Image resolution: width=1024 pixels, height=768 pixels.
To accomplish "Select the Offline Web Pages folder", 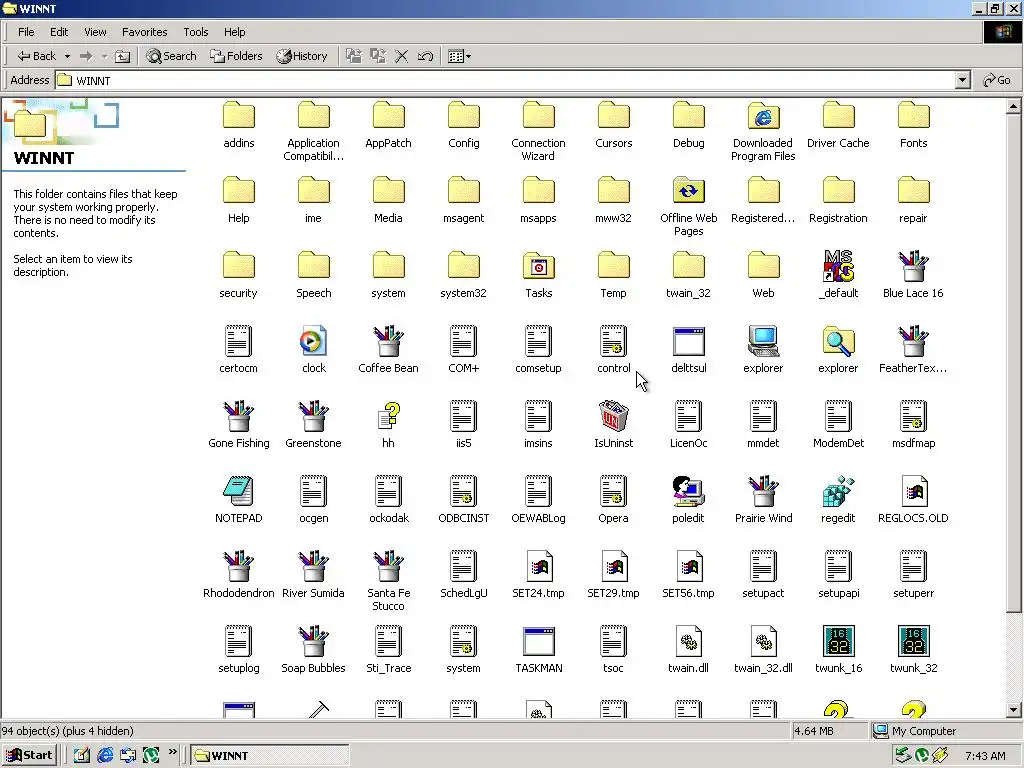I will 688,191.
